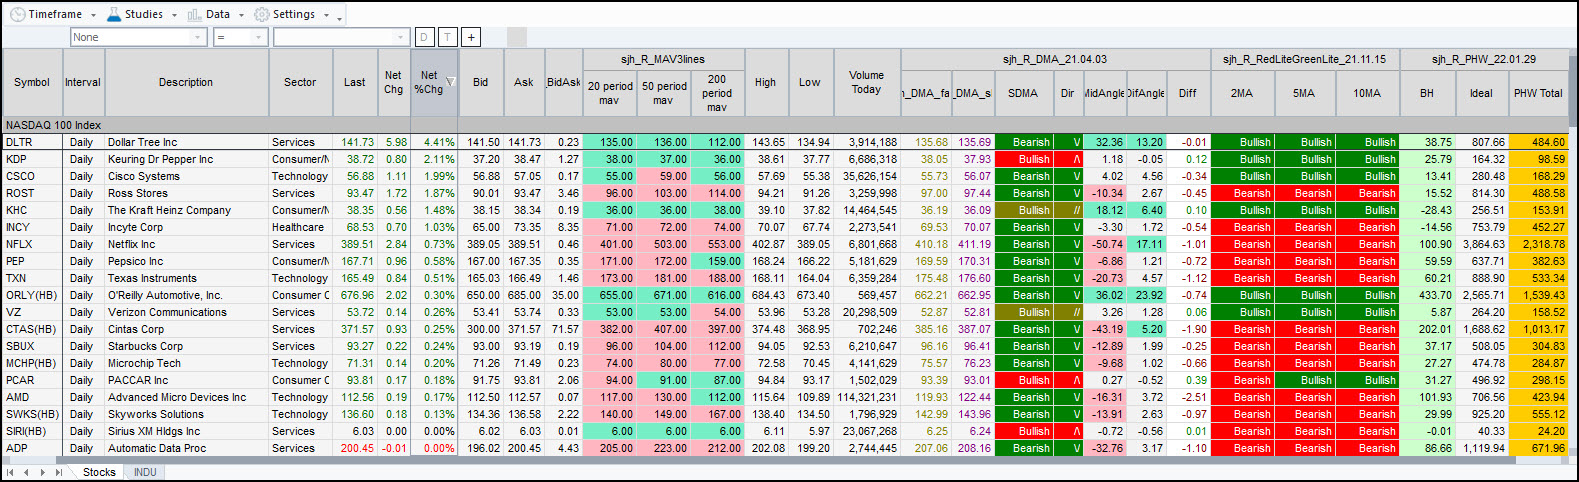This screenshot has width=1579, height=482.
Task: Go to next sheet tab arrow
Action: point(42,472)
